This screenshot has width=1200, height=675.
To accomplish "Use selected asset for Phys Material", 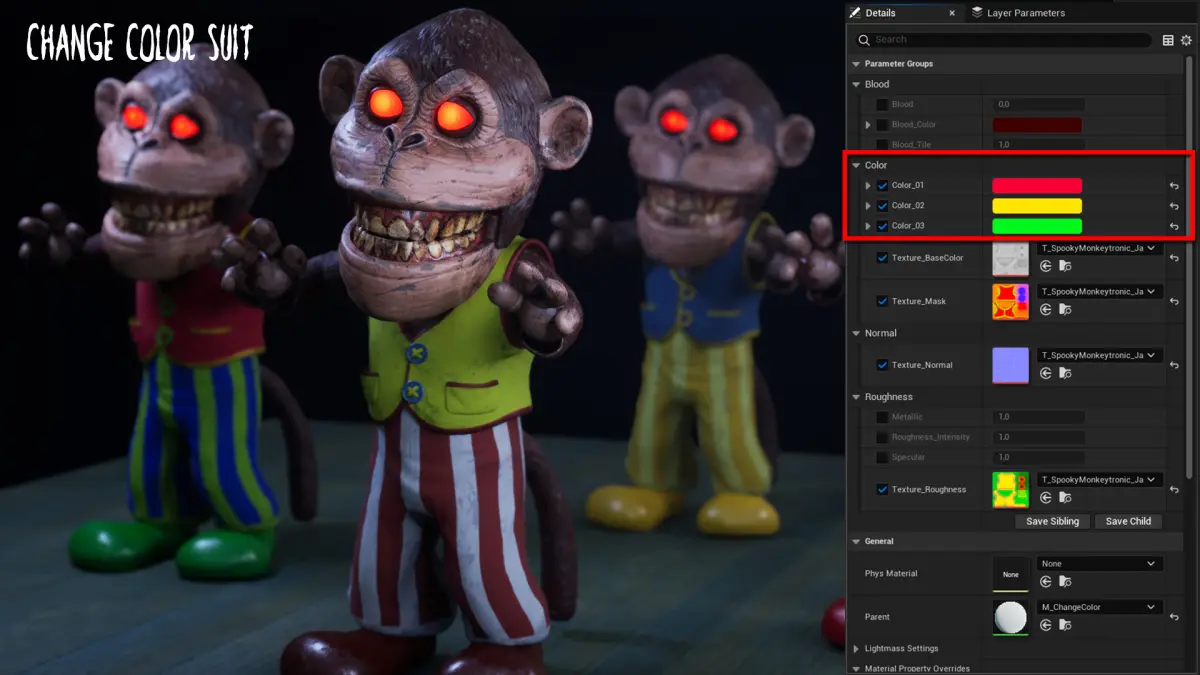I will coord(1046,581).
